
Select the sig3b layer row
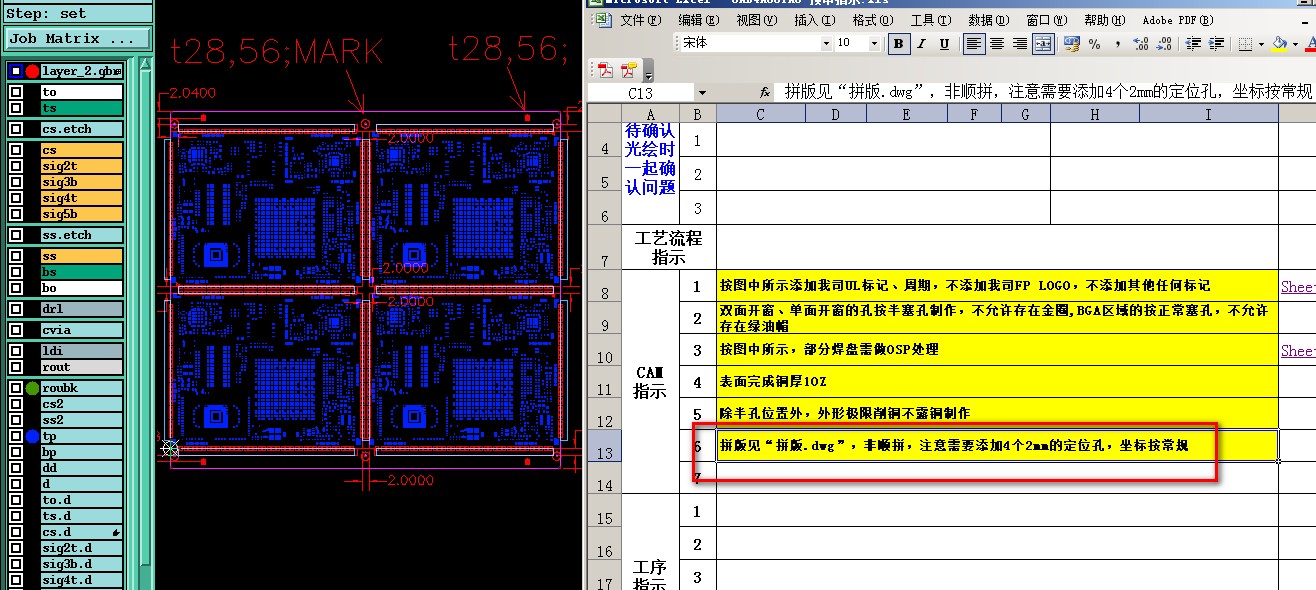click(81, 182)
